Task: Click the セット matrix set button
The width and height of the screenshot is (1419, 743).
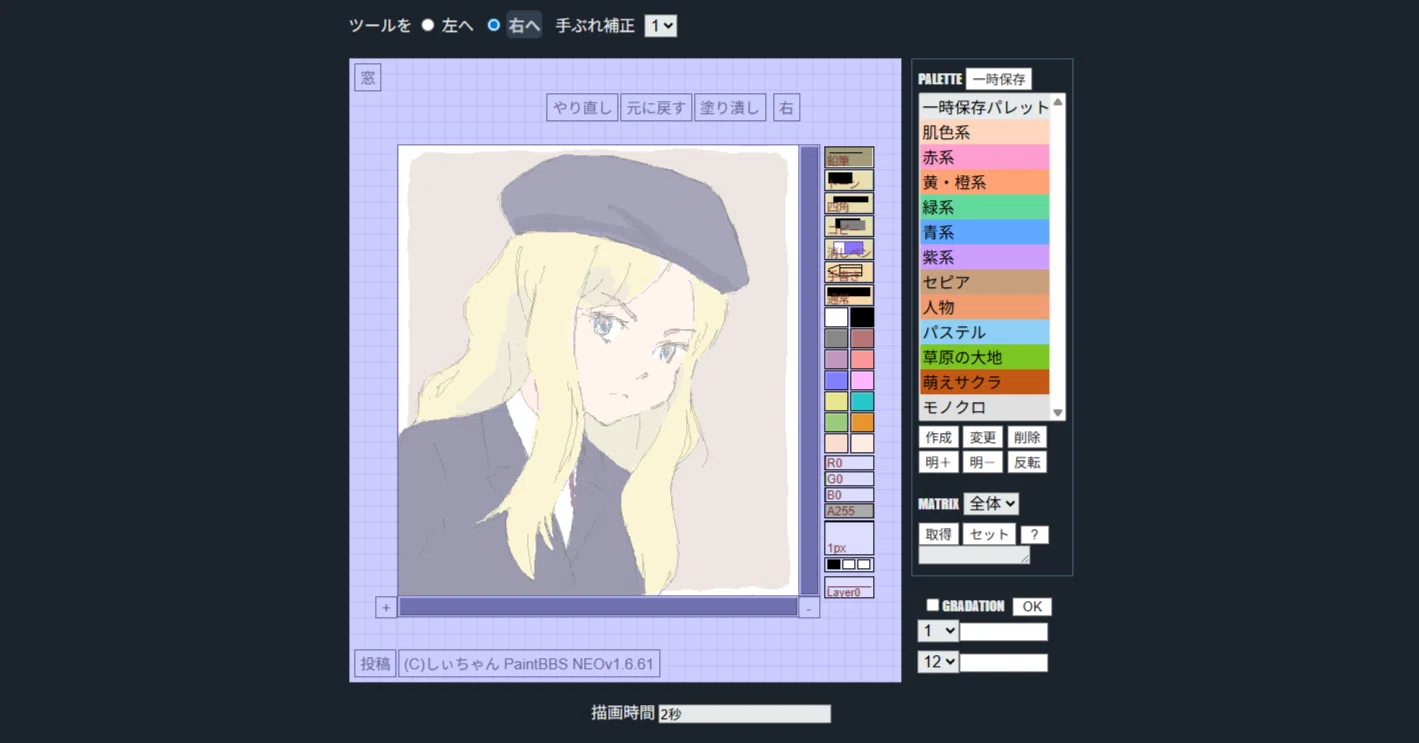Action: pos(989,534)
